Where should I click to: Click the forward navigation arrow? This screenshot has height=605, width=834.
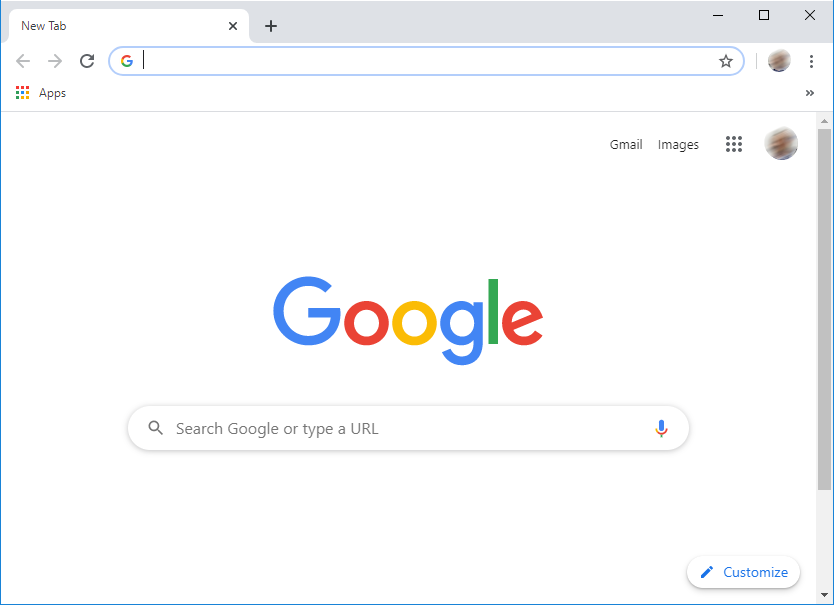coord(55,61)
